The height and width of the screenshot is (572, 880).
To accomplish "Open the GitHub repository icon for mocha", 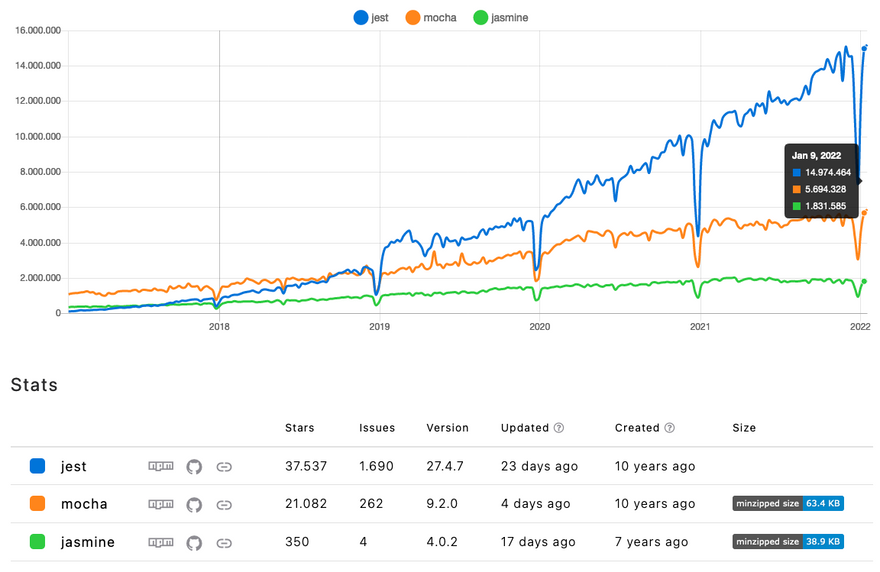I will tap(194, 504).
